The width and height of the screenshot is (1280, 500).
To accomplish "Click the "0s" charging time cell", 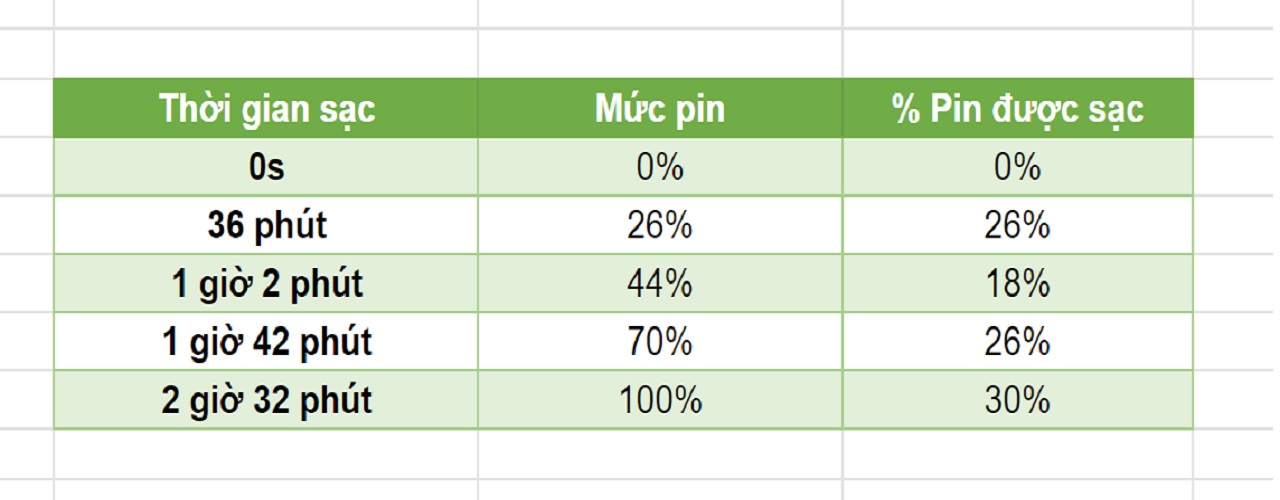I will (266, 167).
